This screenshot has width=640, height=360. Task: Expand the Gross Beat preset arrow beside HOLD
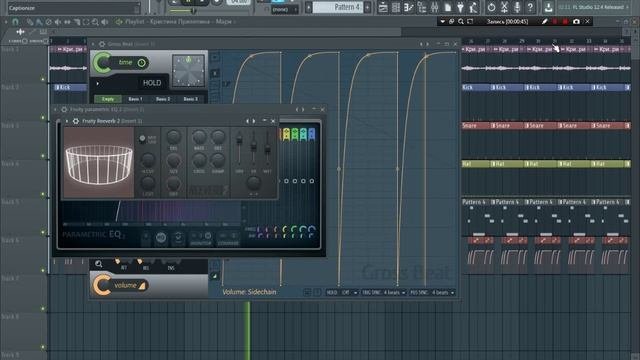[x=98, y=83]
